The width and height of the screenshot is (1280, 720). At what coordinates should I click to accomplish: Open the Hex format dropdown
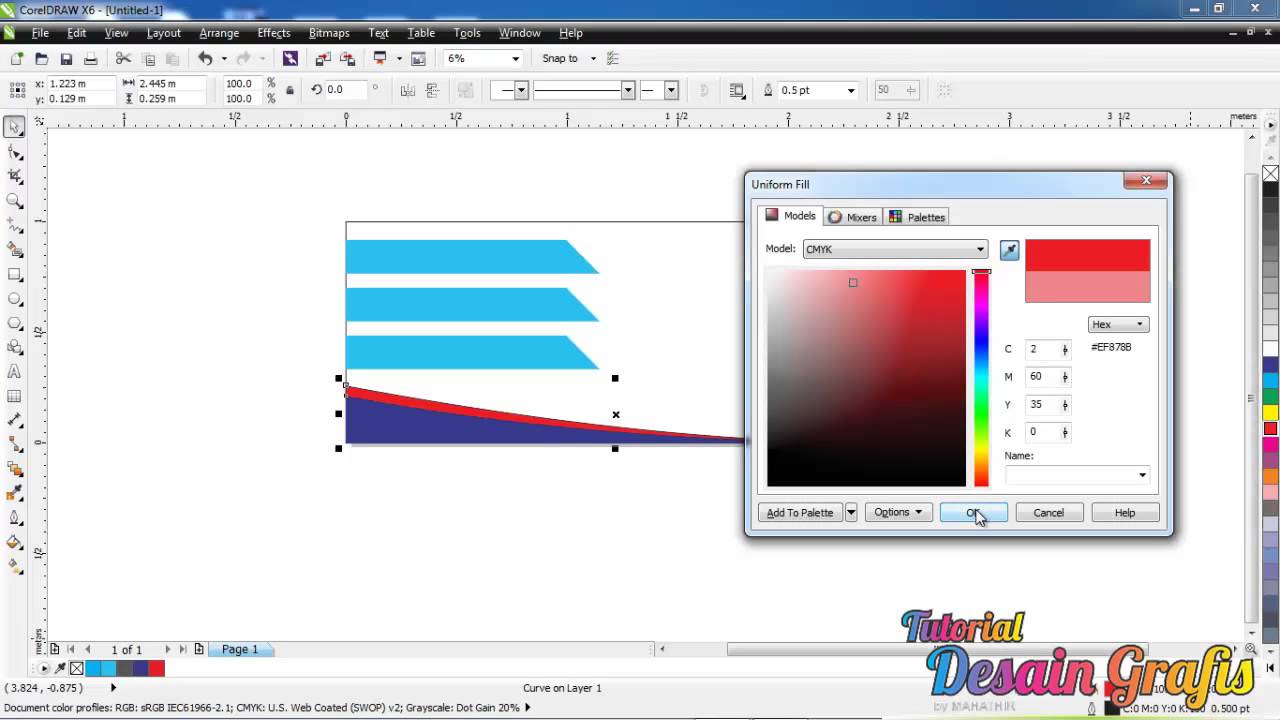pos(1118,324)
